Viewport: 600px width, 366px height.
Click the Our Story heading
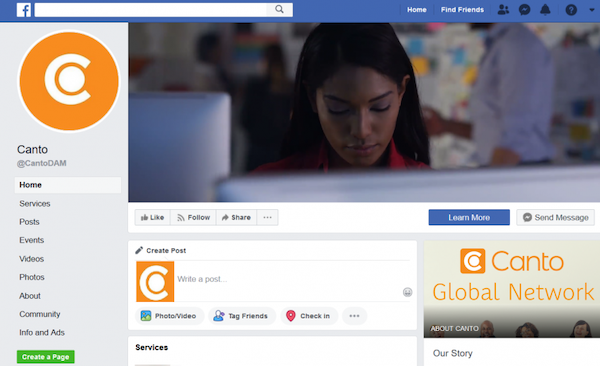tap(453, 353)
